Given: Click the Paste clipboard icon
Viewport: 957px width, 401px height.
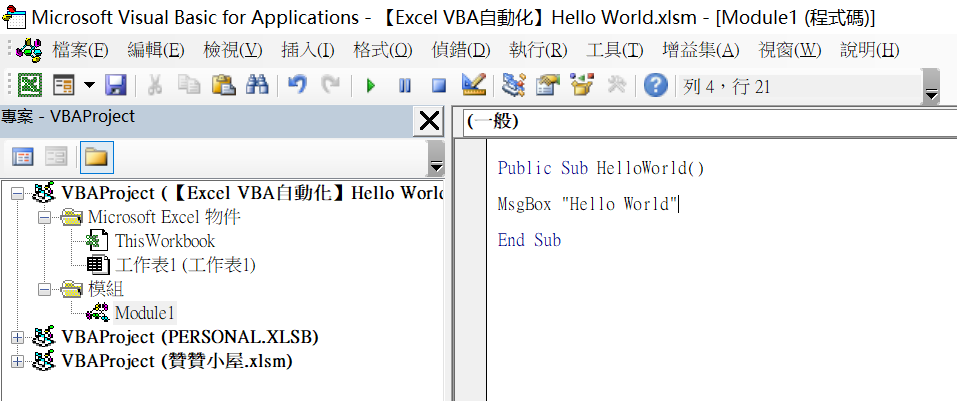Looking at the screenshot, I should click(223, 85).
